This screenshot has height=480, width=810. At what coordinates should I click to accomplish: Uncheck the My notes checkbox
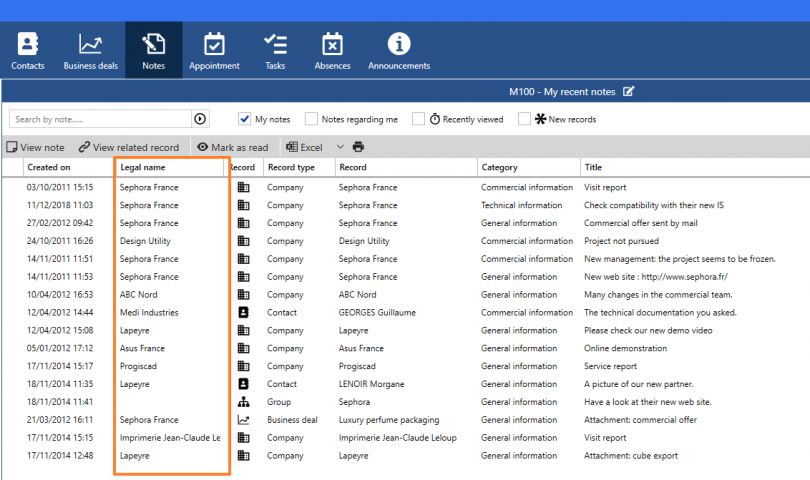coord(244,119)
